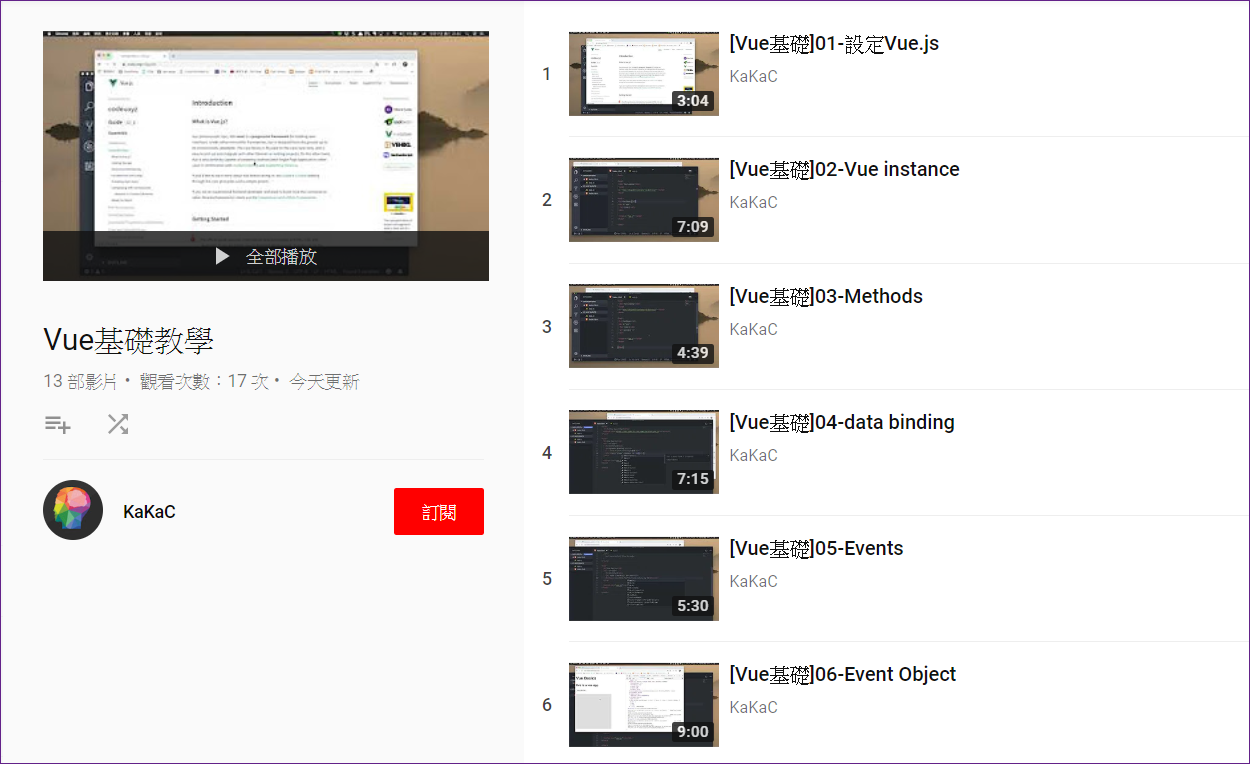1250x764 pixels.
Task: Click the play triangle icon on the playlist cover
Action: 222,256
